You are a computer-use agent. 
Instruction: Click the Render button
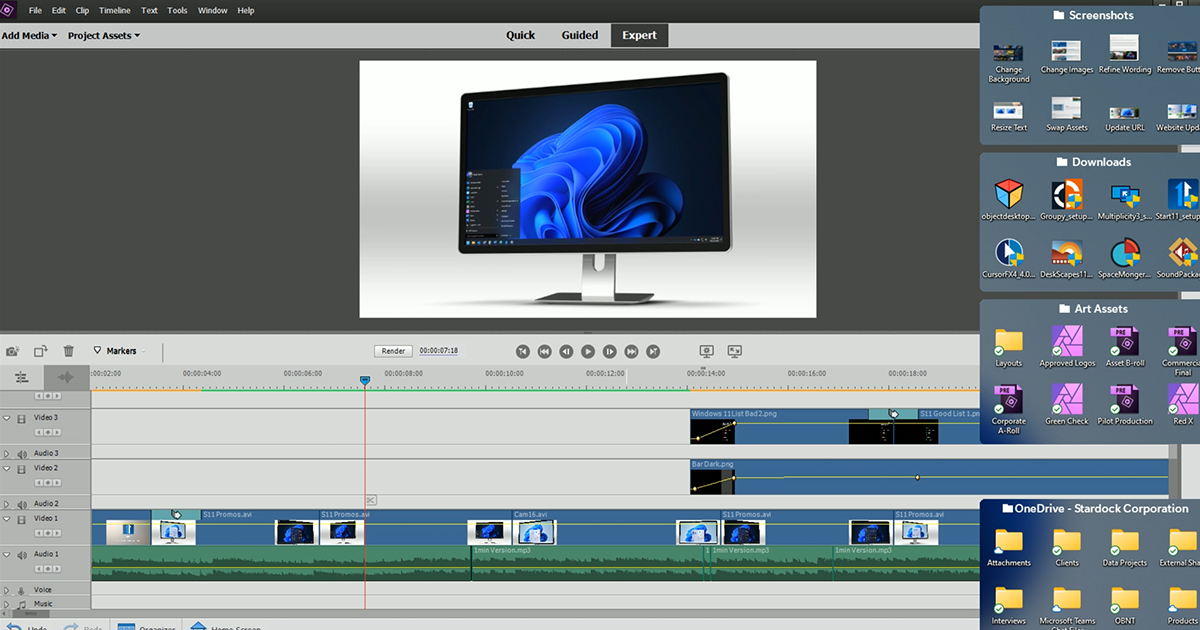[394, 351]
